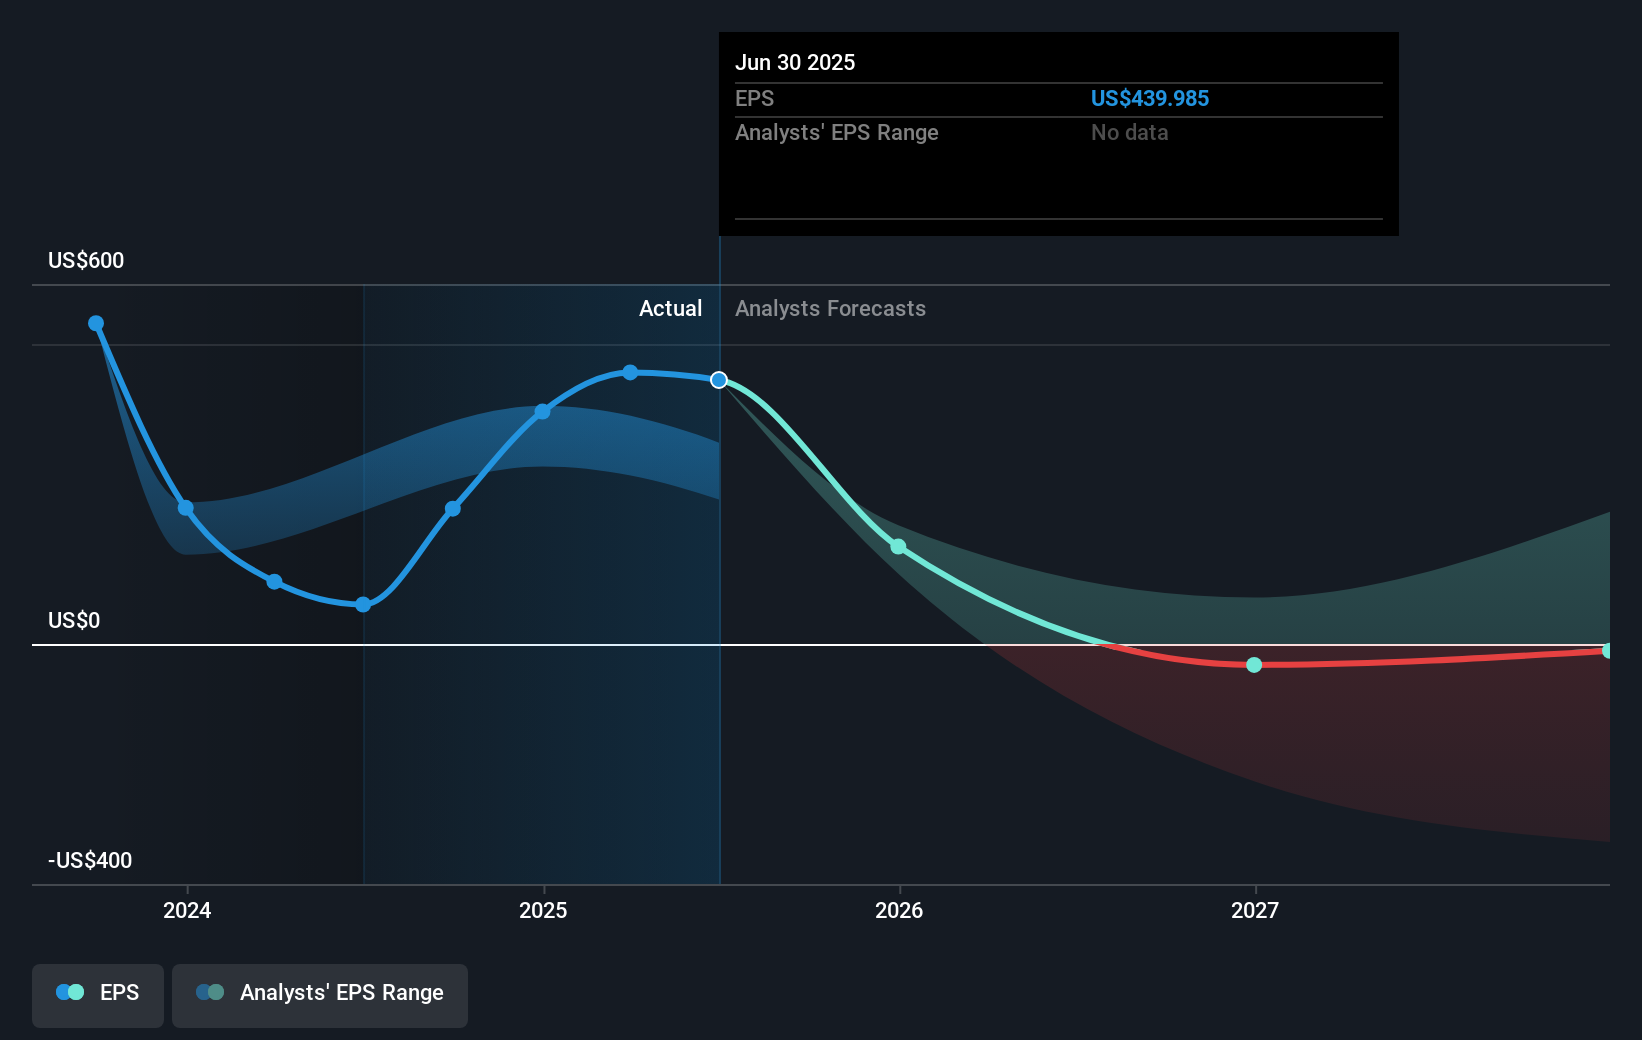Select the EPS point in late 2024
Image resolution: width=1642 pixels, height=1040 pixels.
click(453, 509)
